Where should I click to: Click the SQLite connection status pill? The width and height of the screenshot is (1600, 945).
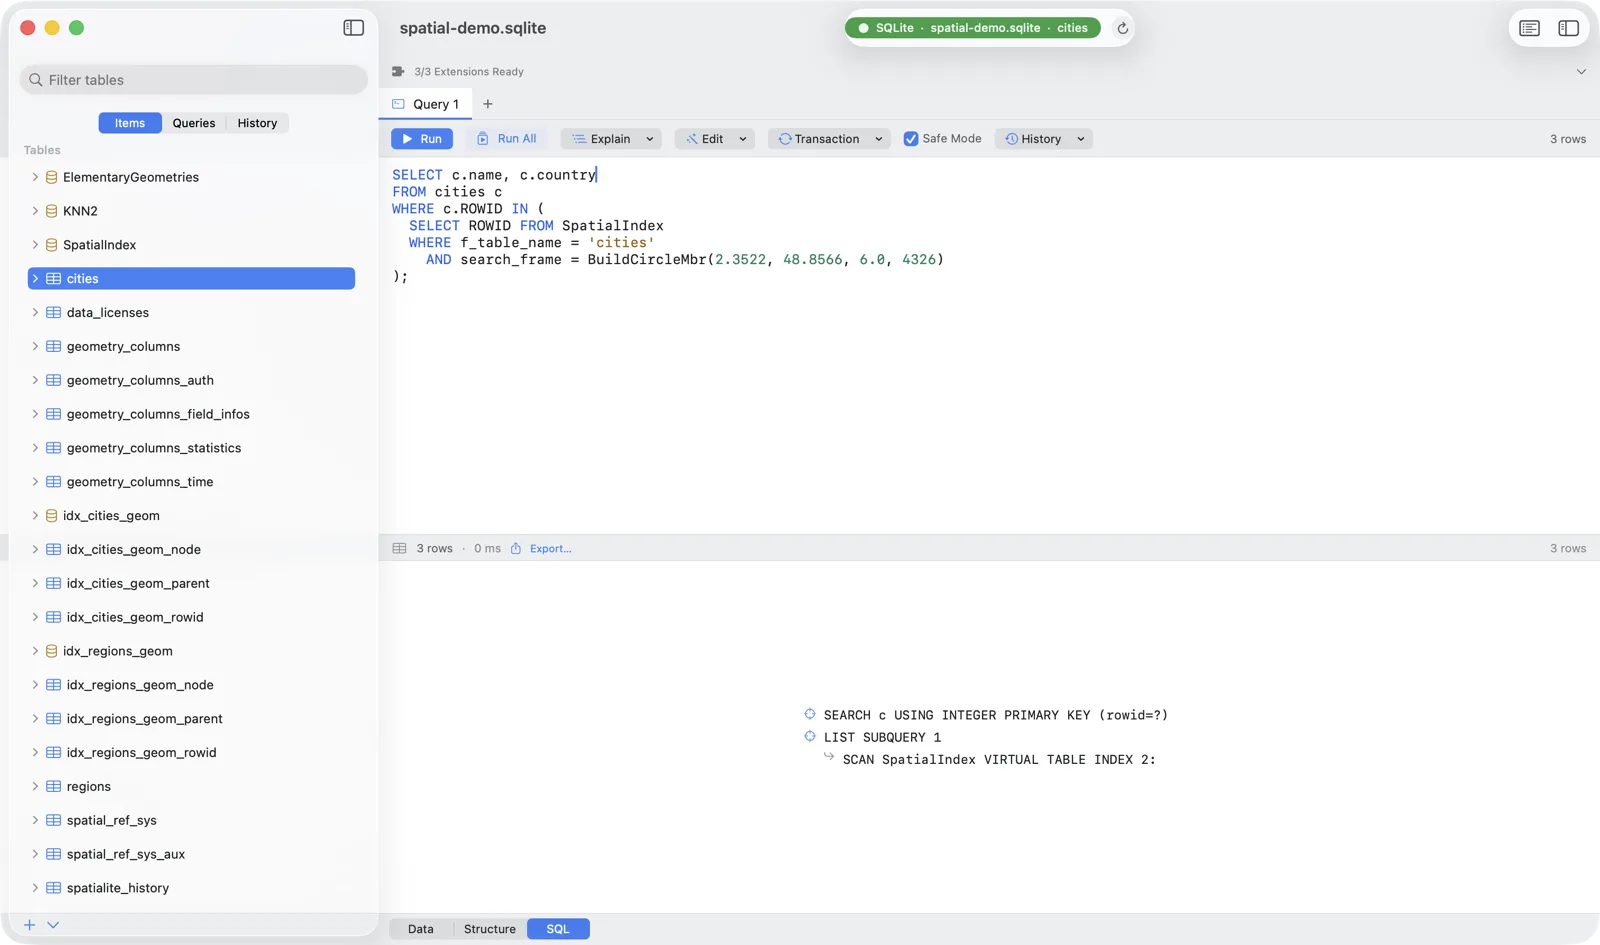click(973, 28)
